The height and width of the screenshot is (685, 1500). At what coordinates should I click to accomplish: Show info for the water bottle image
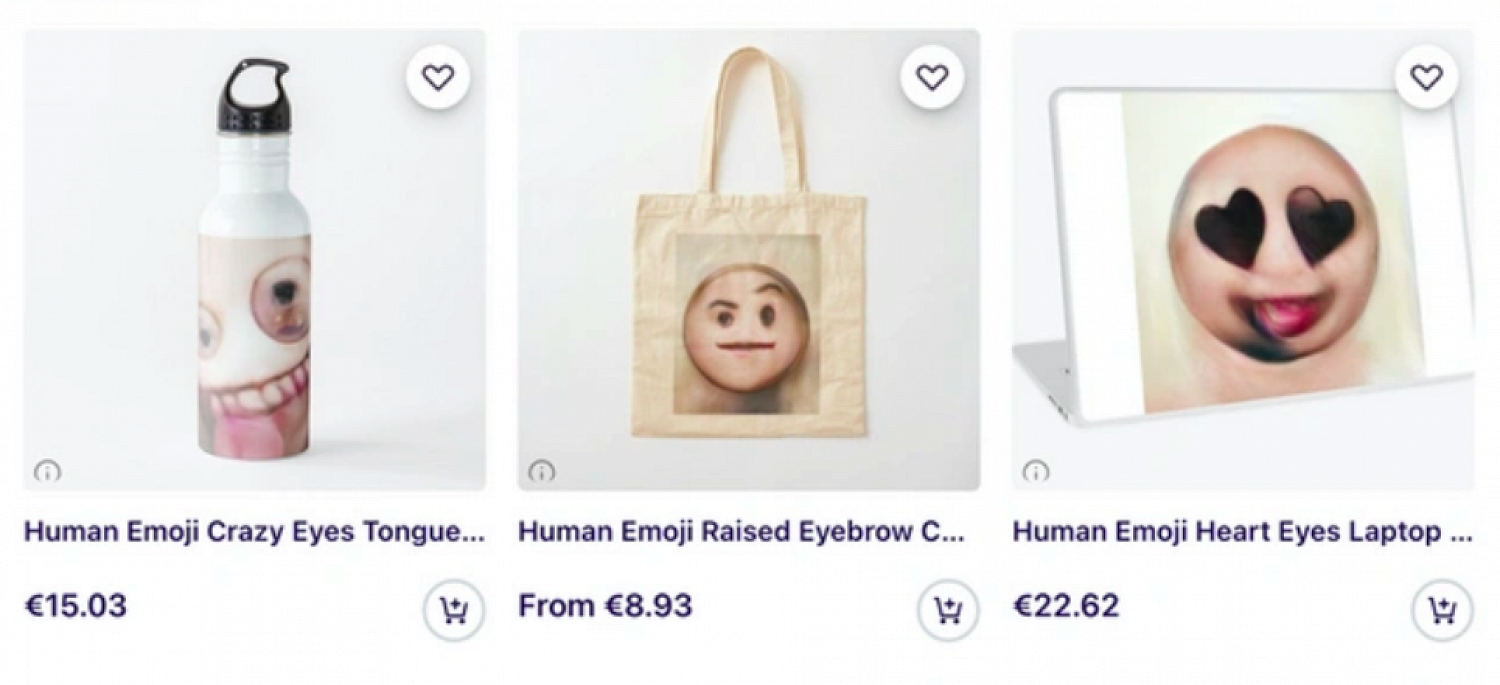pos(47,470)
